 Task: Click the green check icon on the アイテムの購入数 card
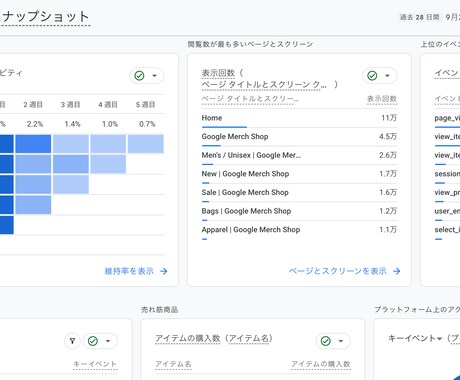point(326,341)
